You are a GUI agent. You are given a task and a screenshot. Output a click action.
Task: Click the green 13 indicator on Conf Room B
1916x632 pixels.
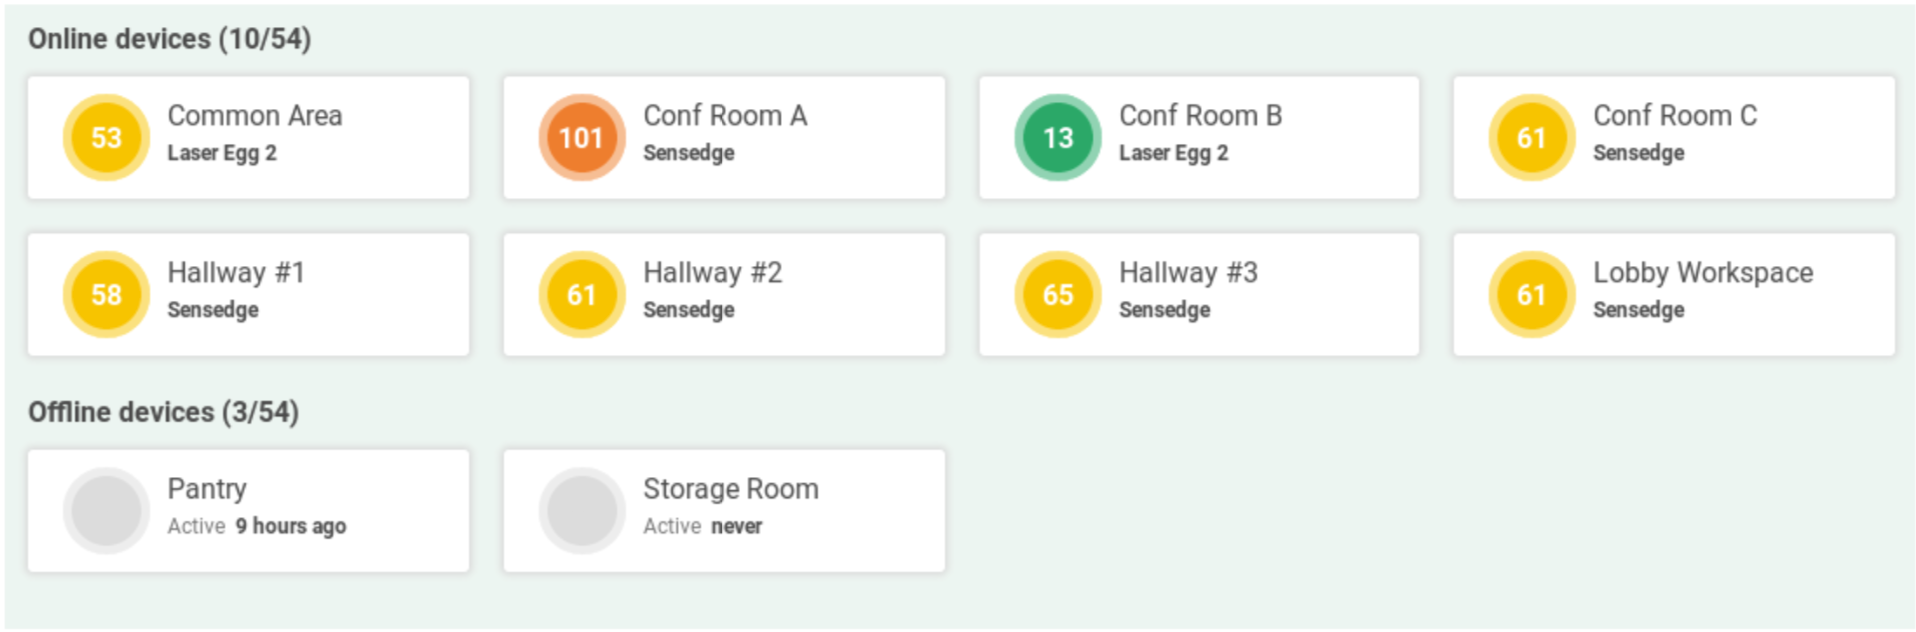(x=1057, y=136)
